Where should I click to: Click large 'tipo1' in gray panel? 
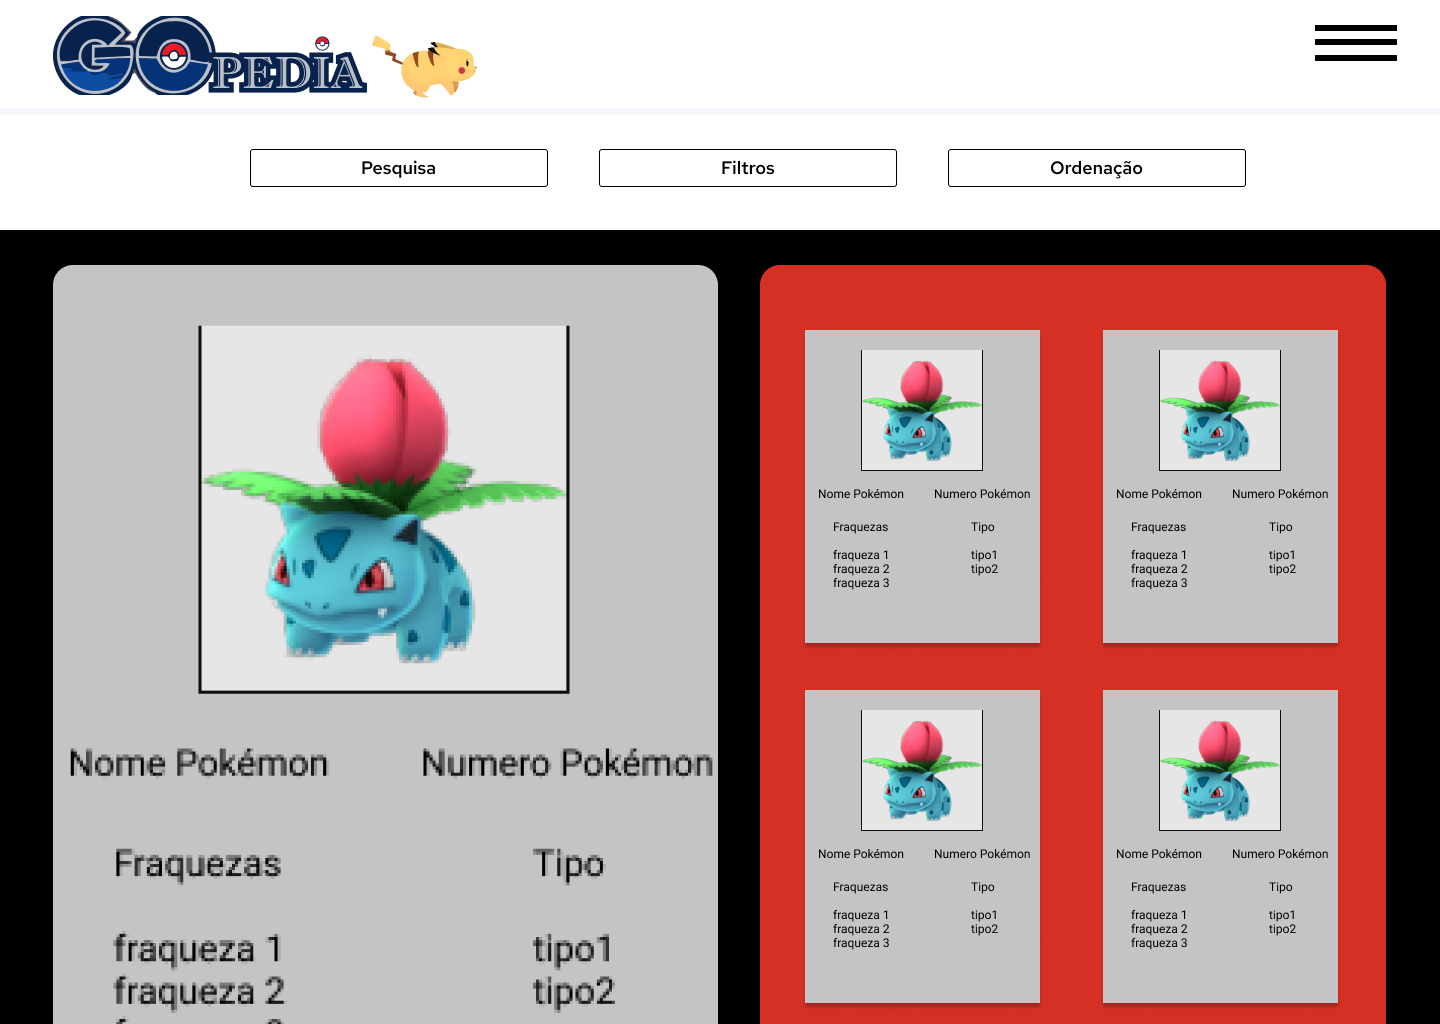click(572, 949)
